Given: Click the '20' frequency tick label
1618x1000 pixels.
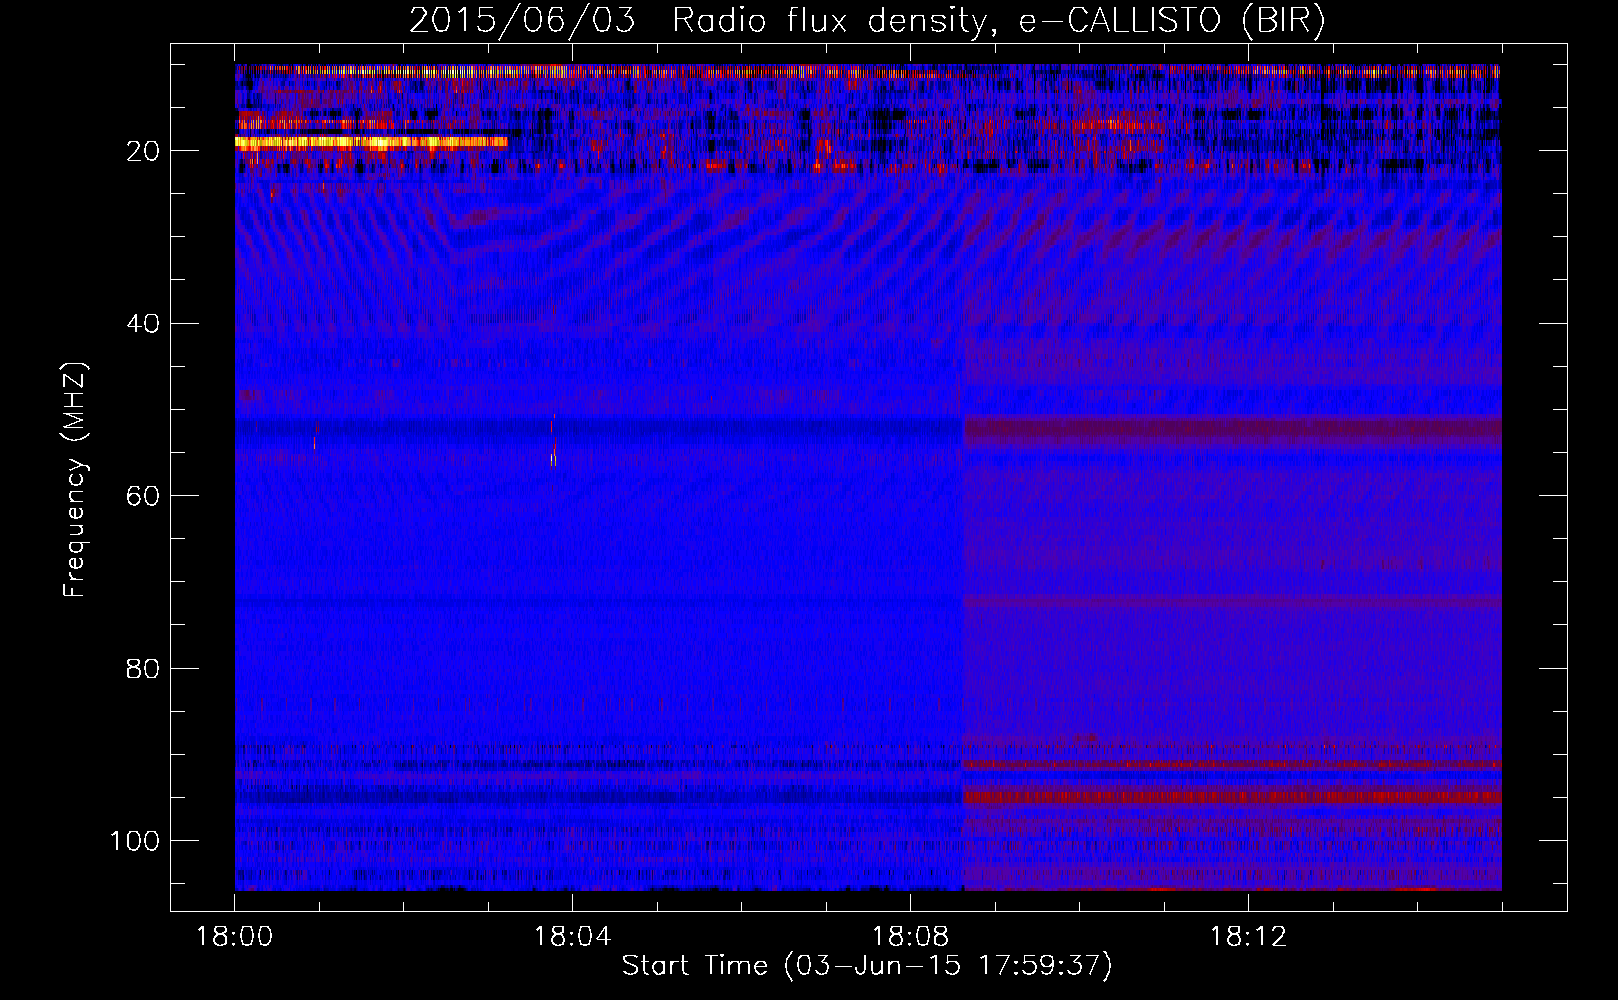Looking at the screenshot, I should [143, 151].
